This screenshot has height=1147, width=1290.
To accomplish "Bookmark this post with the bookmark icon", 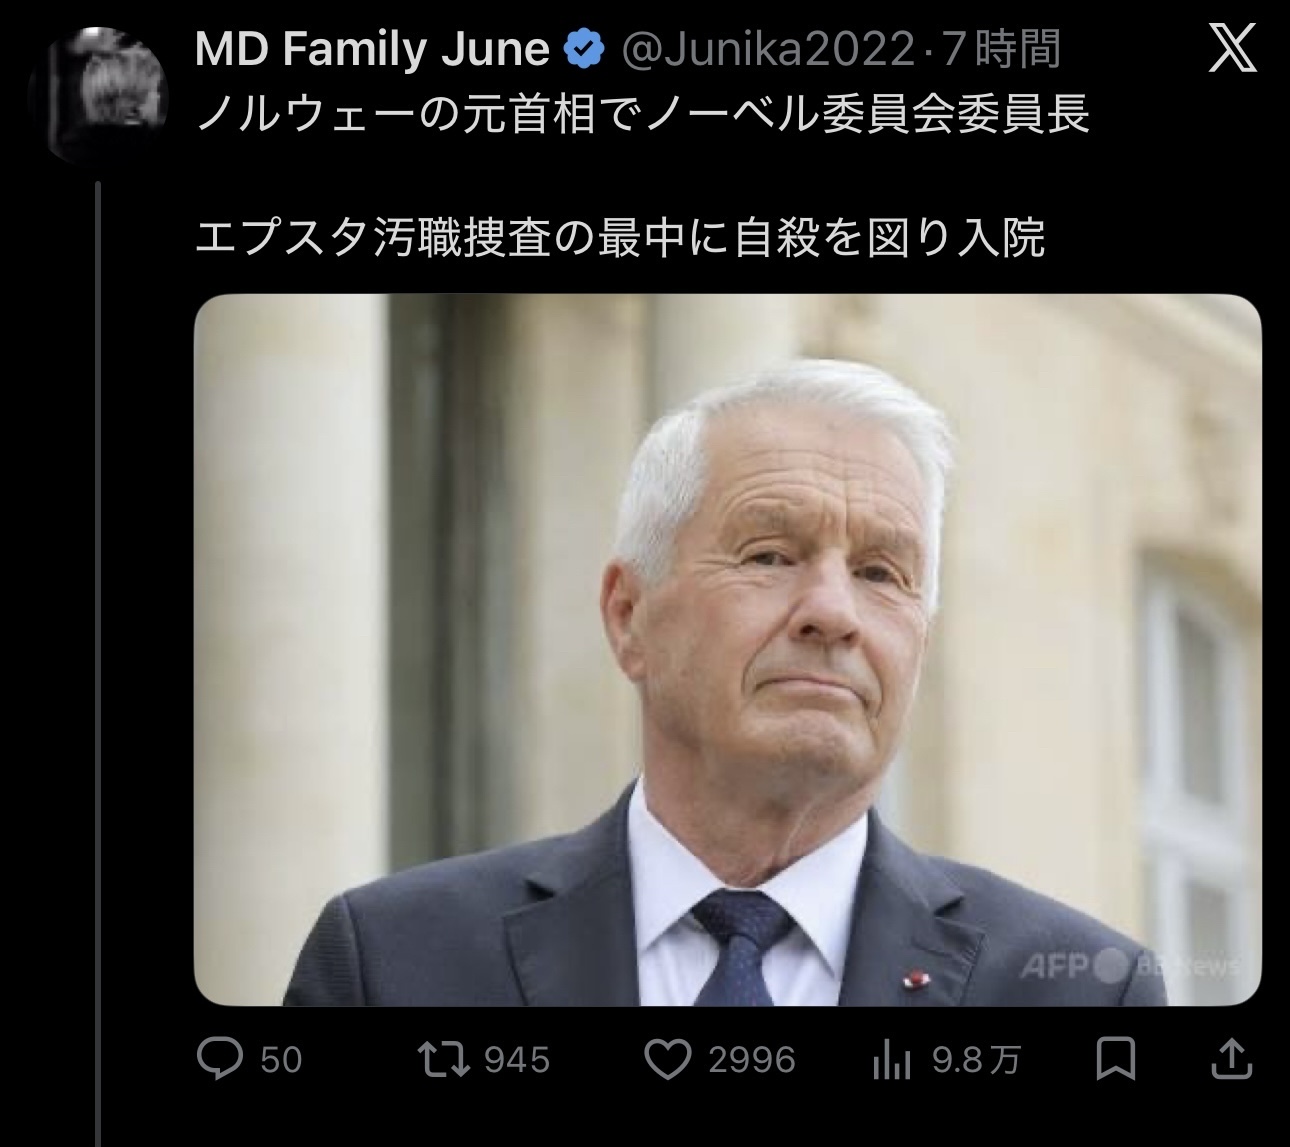I will point(1116,1060).
